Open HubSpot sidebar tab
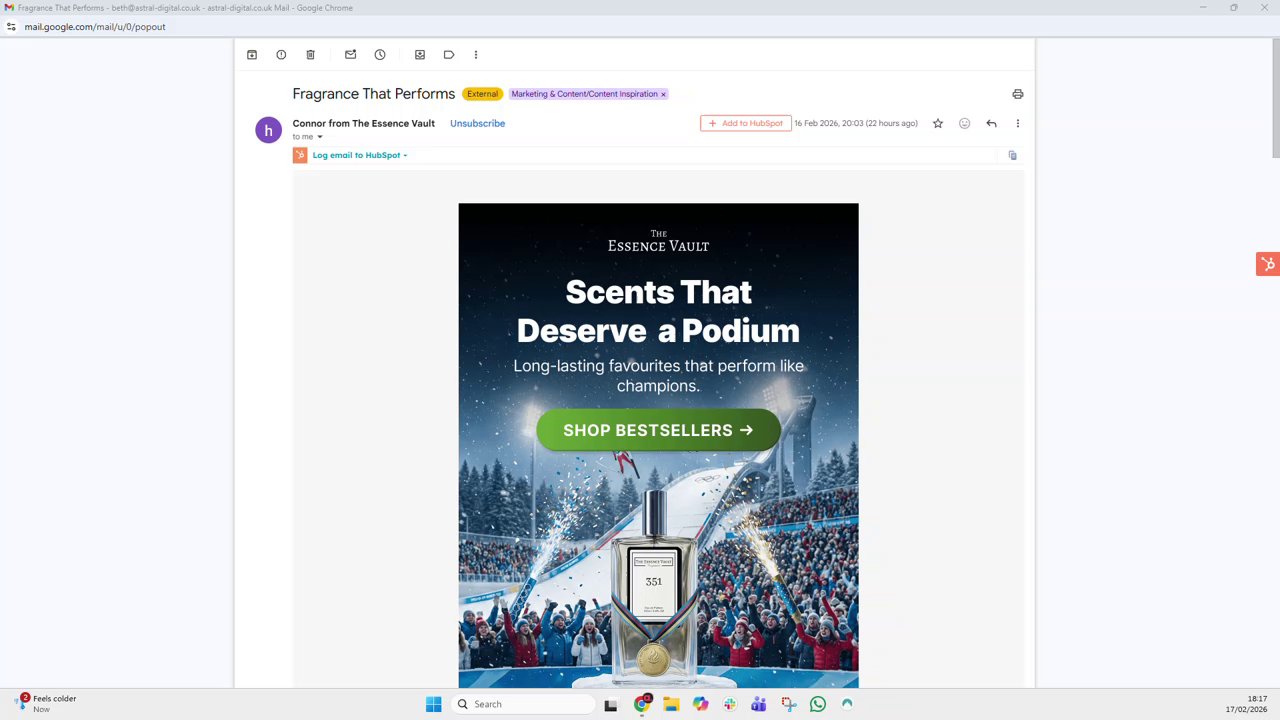The image size is (1280, 720). pos(1268,264)
